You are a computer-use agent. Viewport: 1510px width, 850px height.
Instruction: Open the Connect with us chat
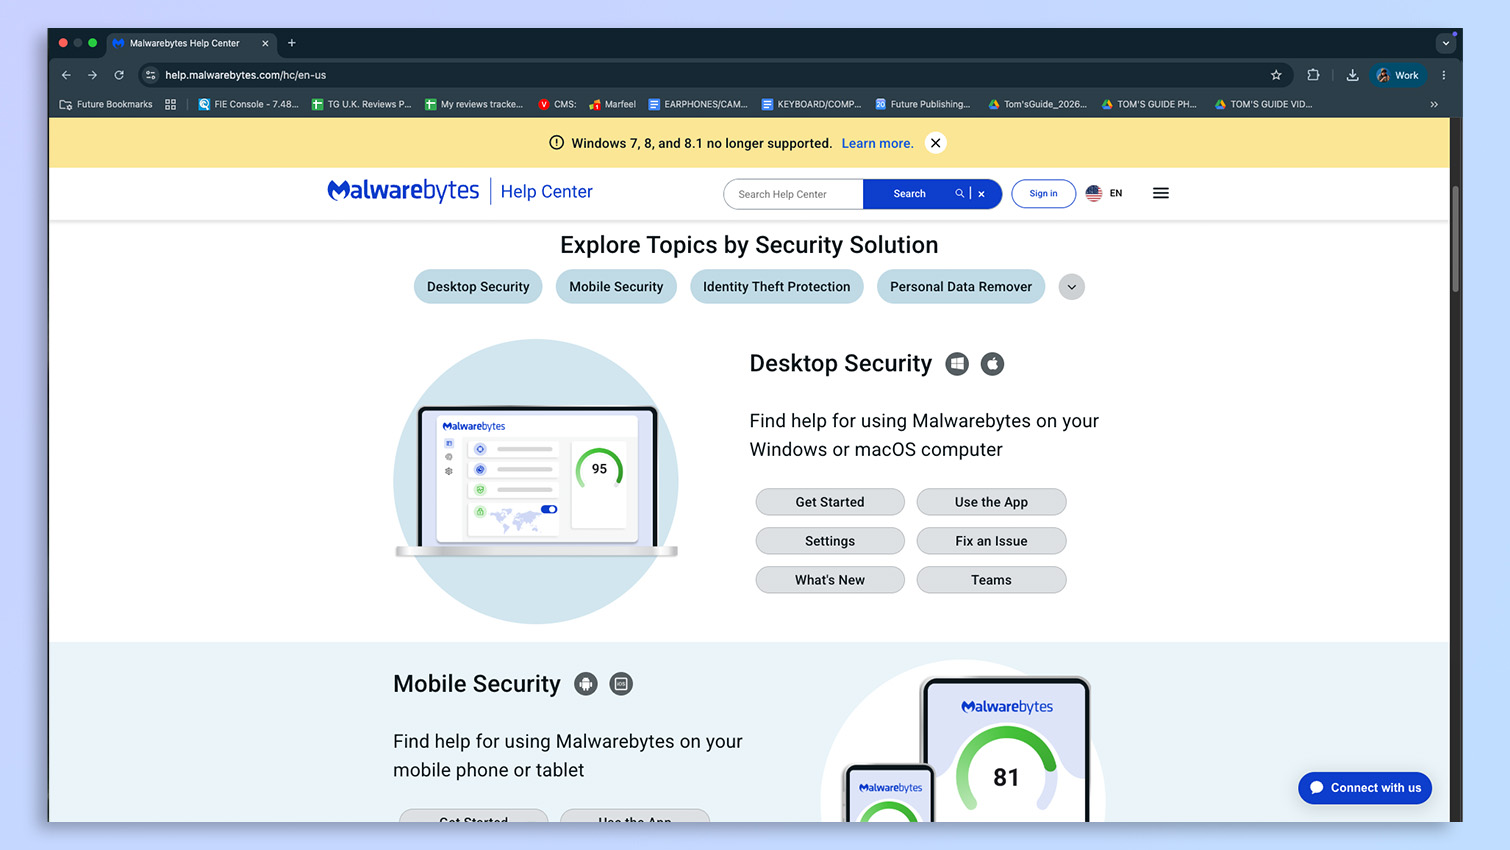tap(1365, 788)
